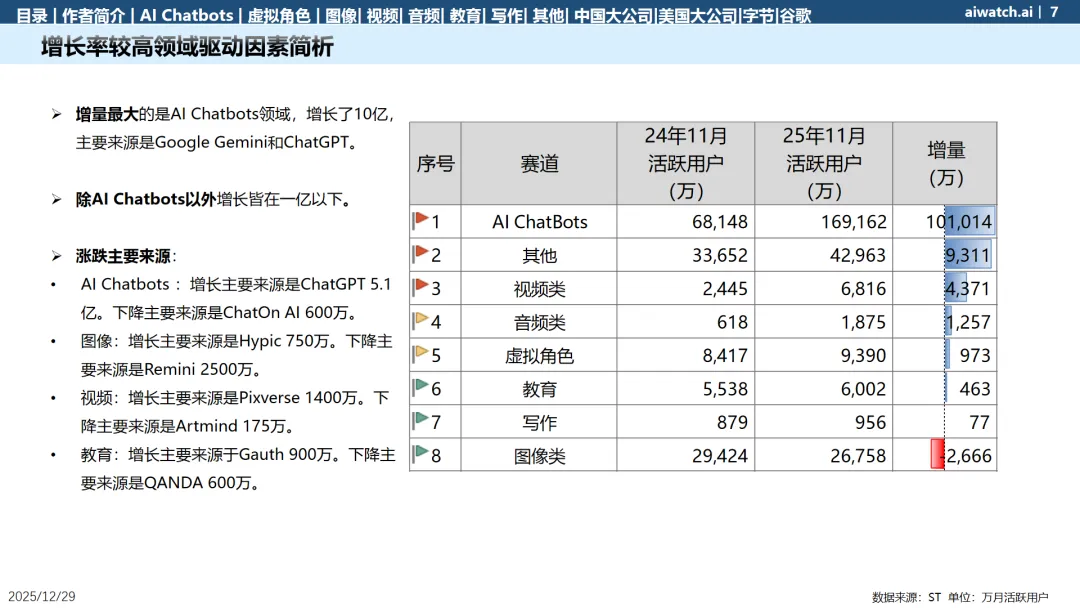Select the 24年11月活跃用户 column header
Screen dimensions: 1080x608
(x=686, y=164)
